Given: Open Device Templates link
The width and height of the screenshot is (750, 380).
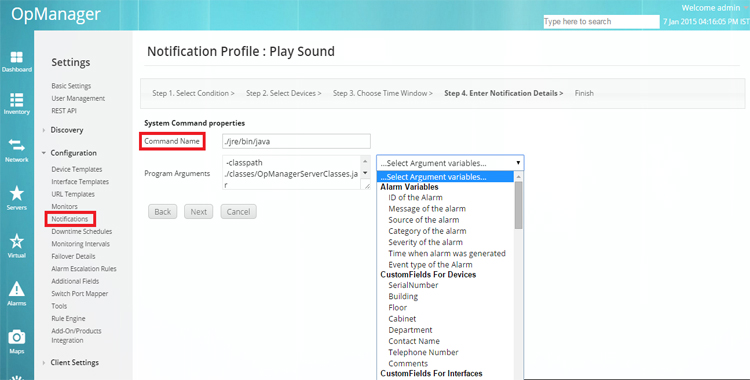Looking at the screenshot, I should [x=77, y=169].
